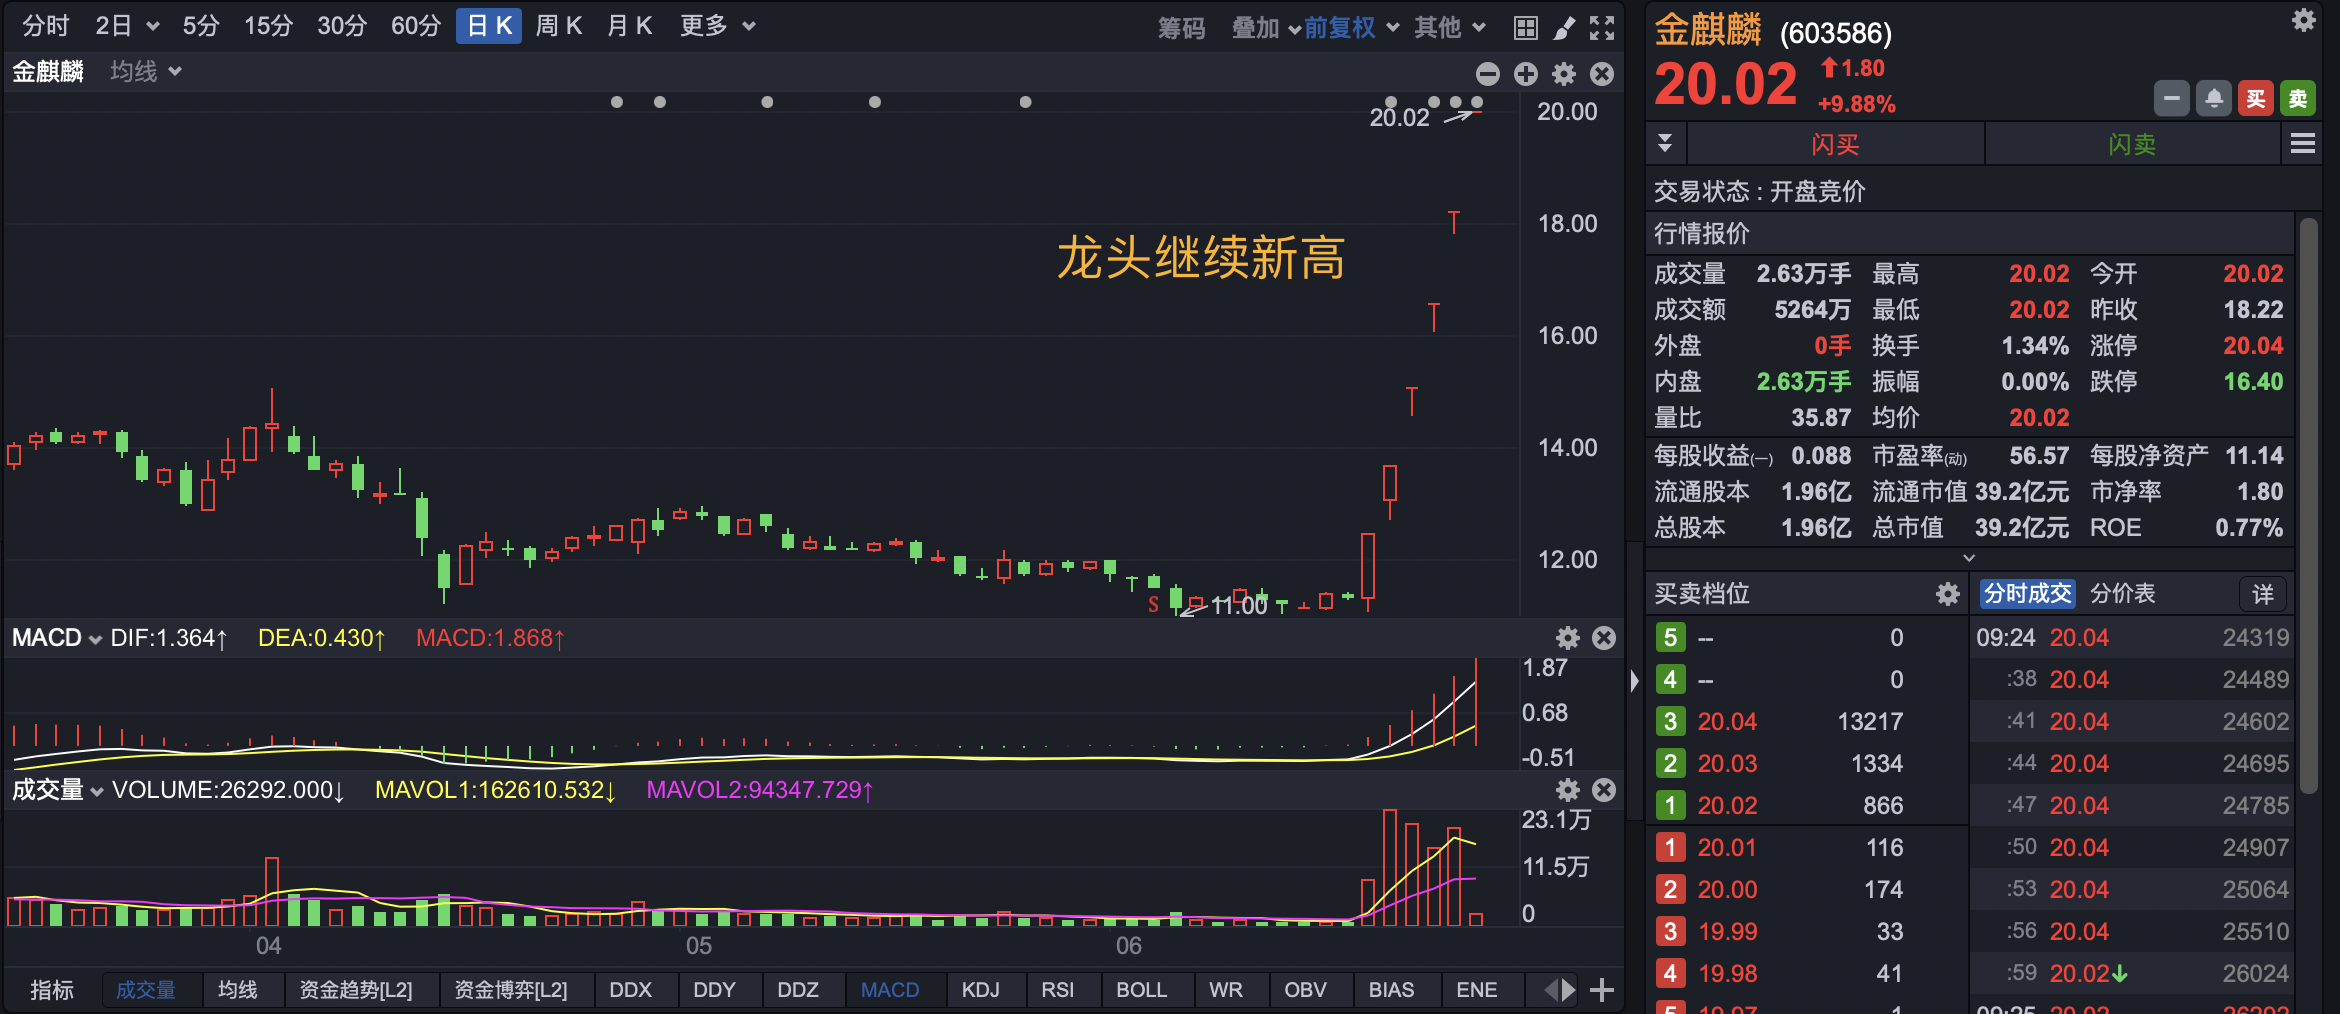2340x1014 pixels.
Task: Open the 2日 period dropdown
Action: (x=127, y=26)
